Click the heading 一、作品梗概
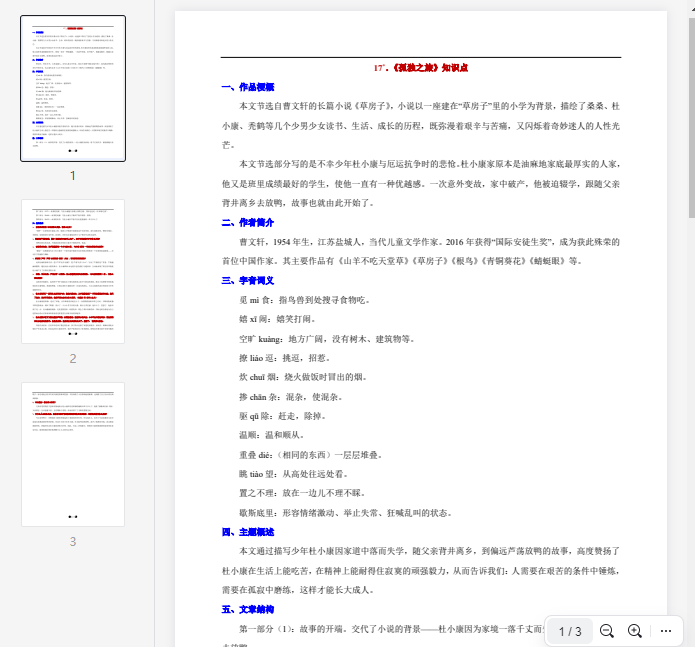Image resolution: width=695 pixels, height=647 pixels. coord(247,87)
